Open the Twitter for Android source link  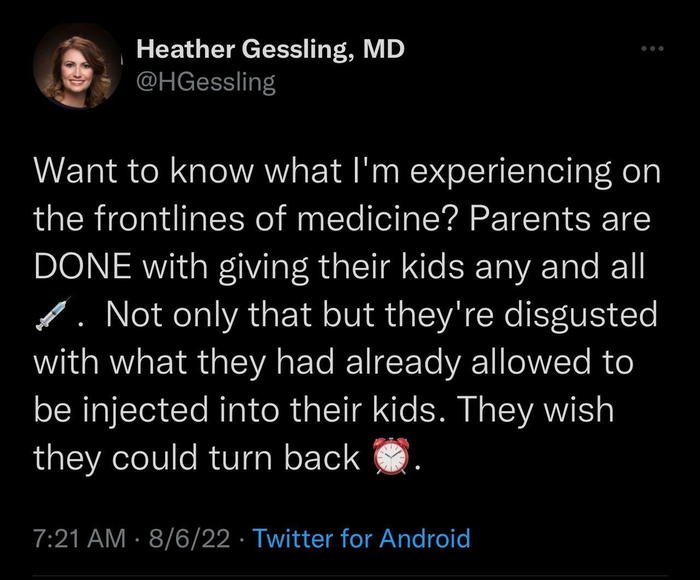361,540
